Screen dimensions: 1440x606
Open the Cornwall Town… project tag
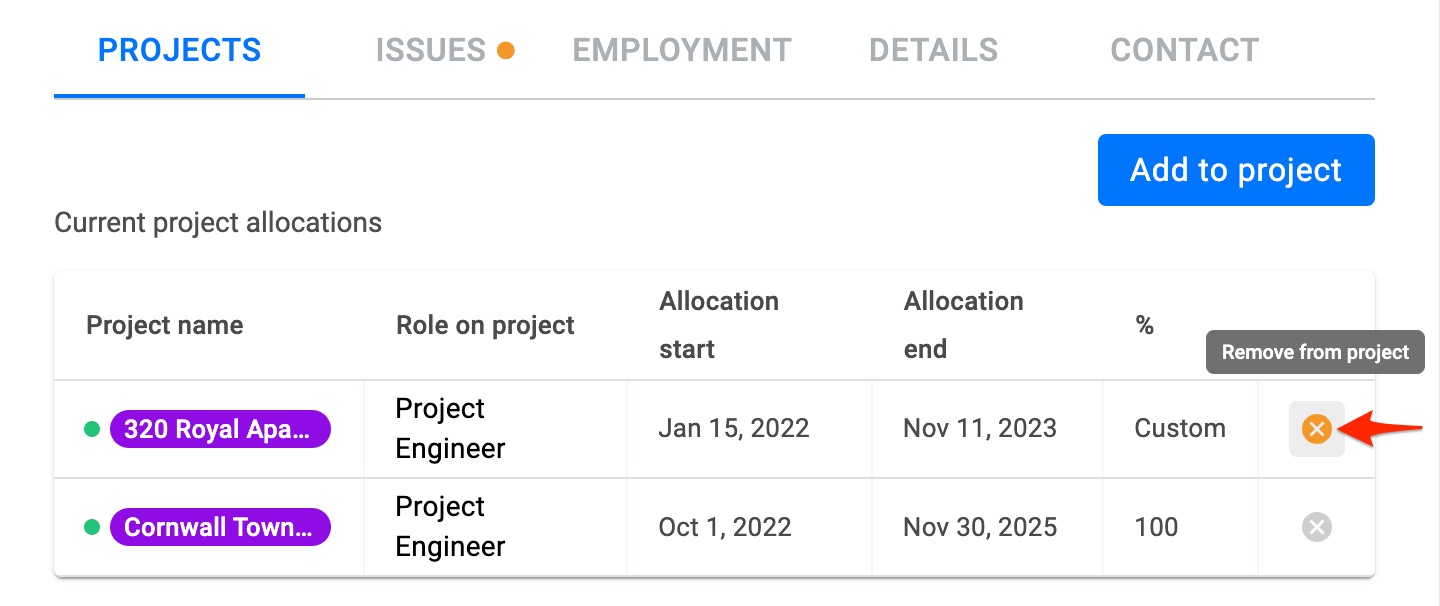[x=220, y=527]
